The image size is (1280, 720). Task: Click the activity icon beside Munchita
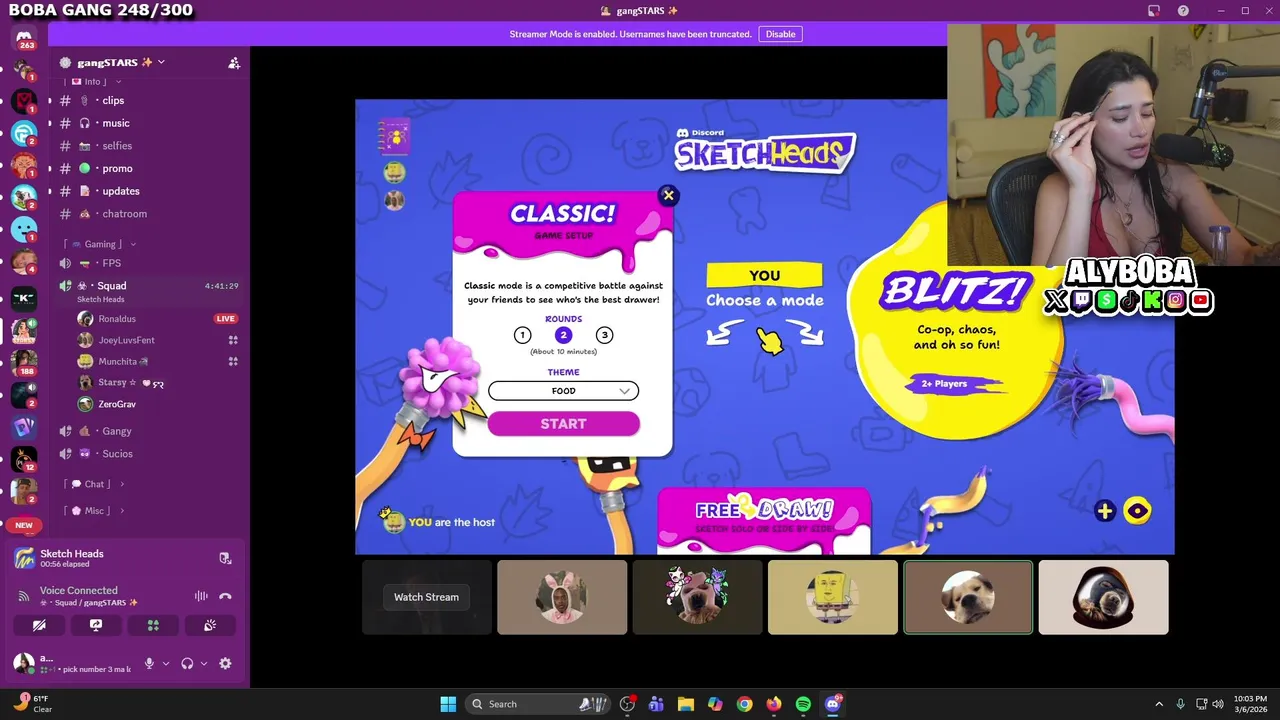tap(233, 362)
